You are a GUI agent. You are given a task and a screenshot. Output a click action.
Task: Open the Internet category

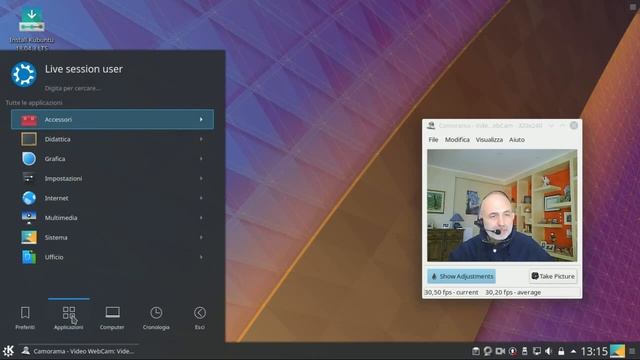[112, 198]
